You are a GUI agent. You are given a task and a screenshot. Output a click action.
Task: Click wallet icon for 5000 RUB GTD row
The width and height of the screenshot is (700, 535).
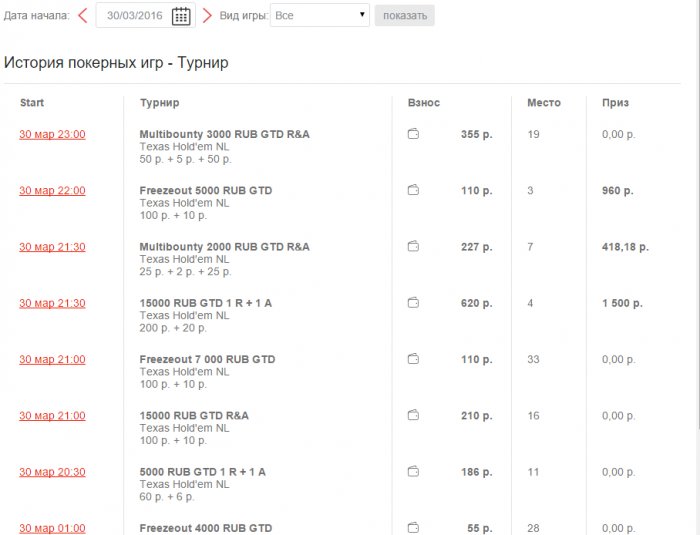coord(413,471)
